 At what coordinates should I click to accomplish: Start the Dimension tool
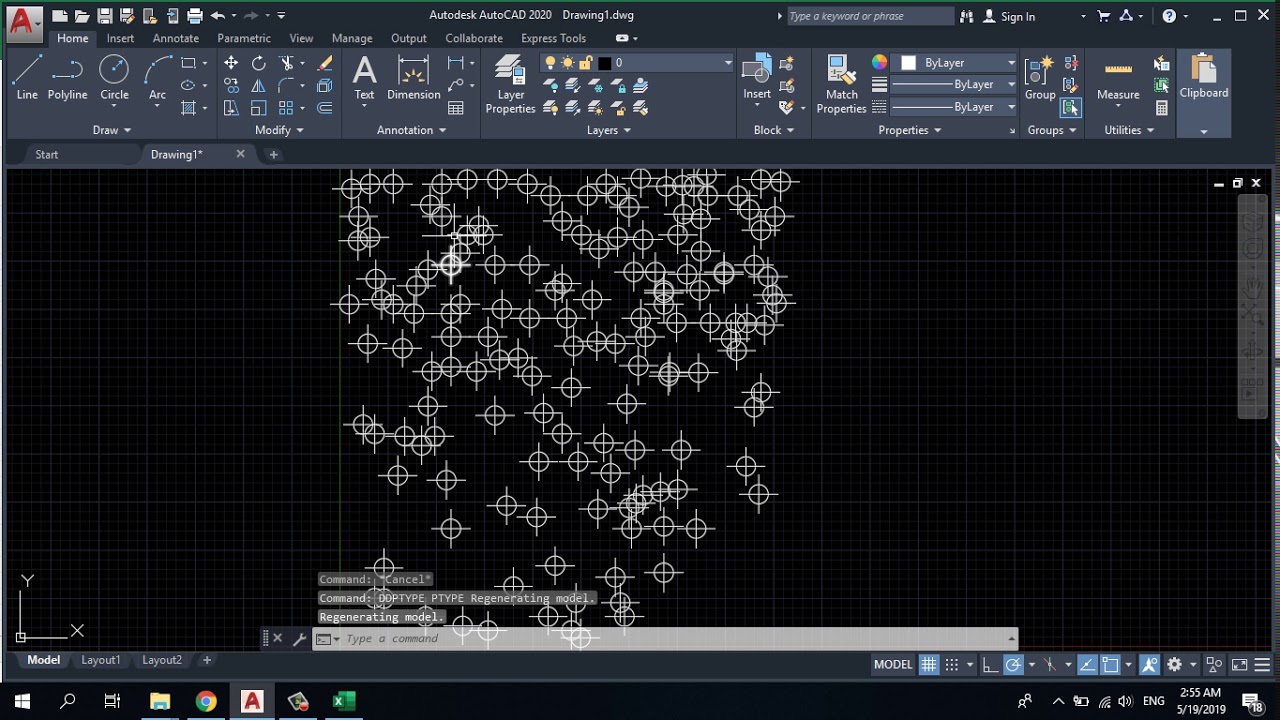click(x=413, y=78)
